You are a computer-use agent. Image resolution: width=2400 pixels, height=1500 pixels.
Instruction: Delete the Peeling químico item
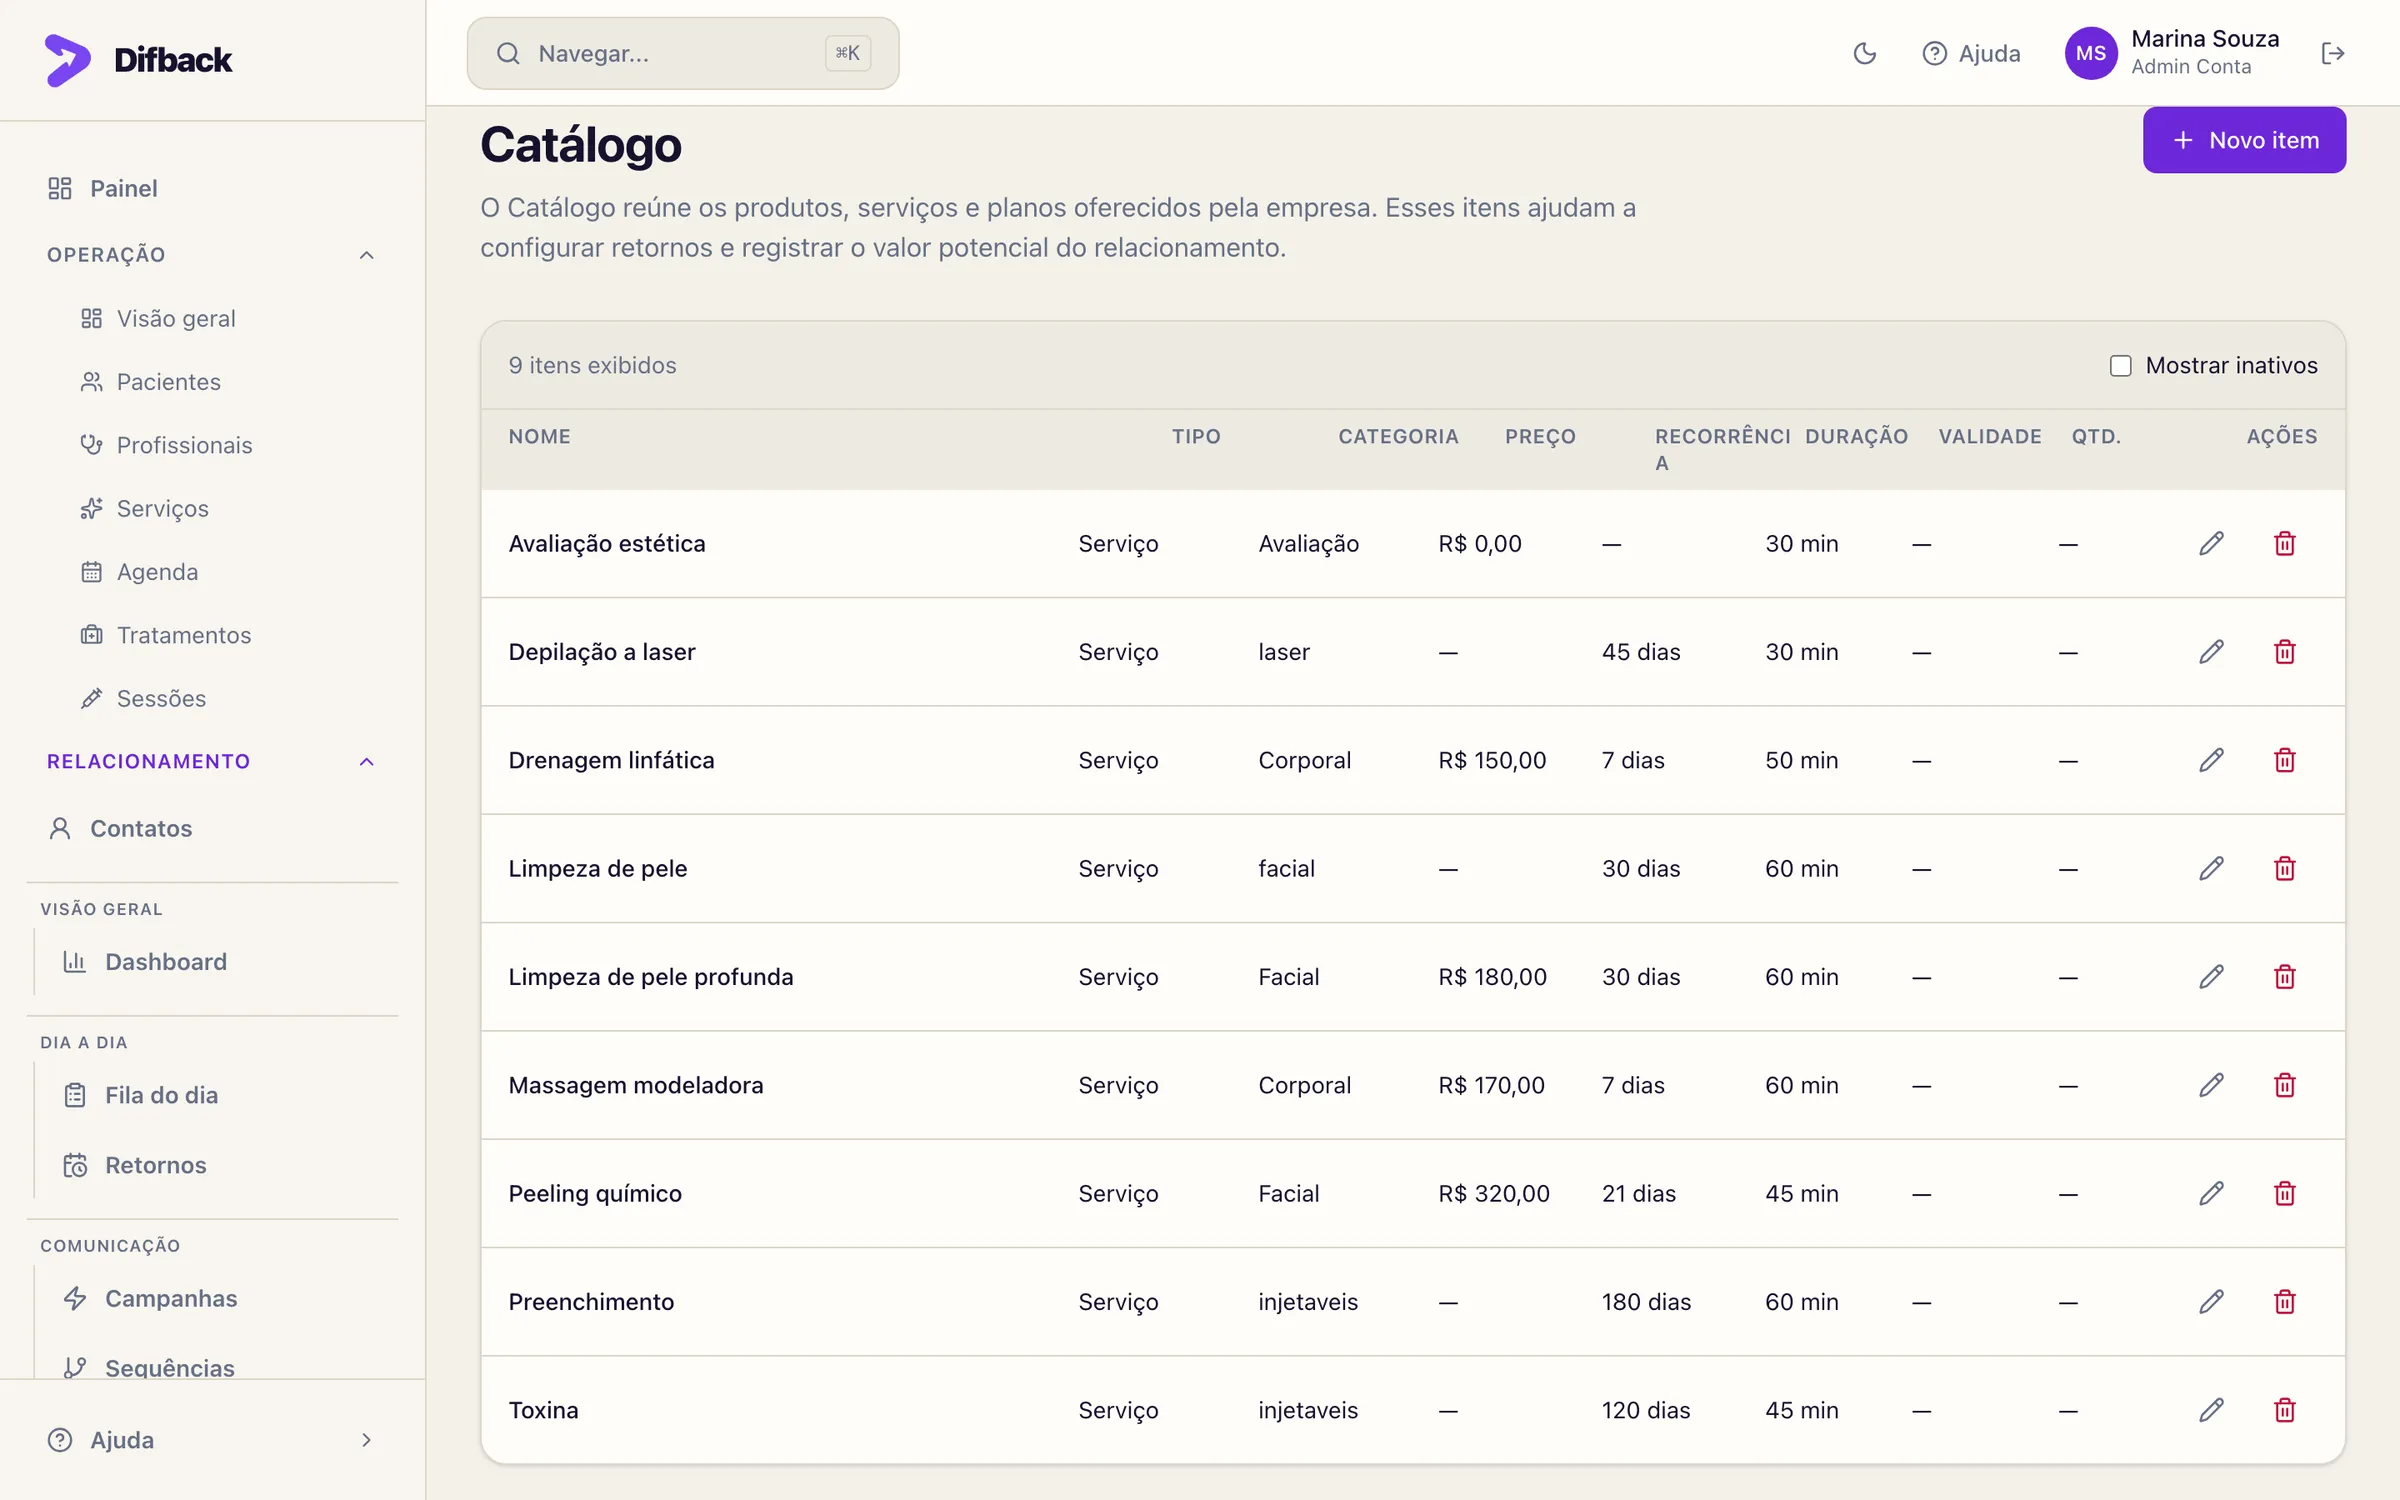(x=2284, y=1193)
